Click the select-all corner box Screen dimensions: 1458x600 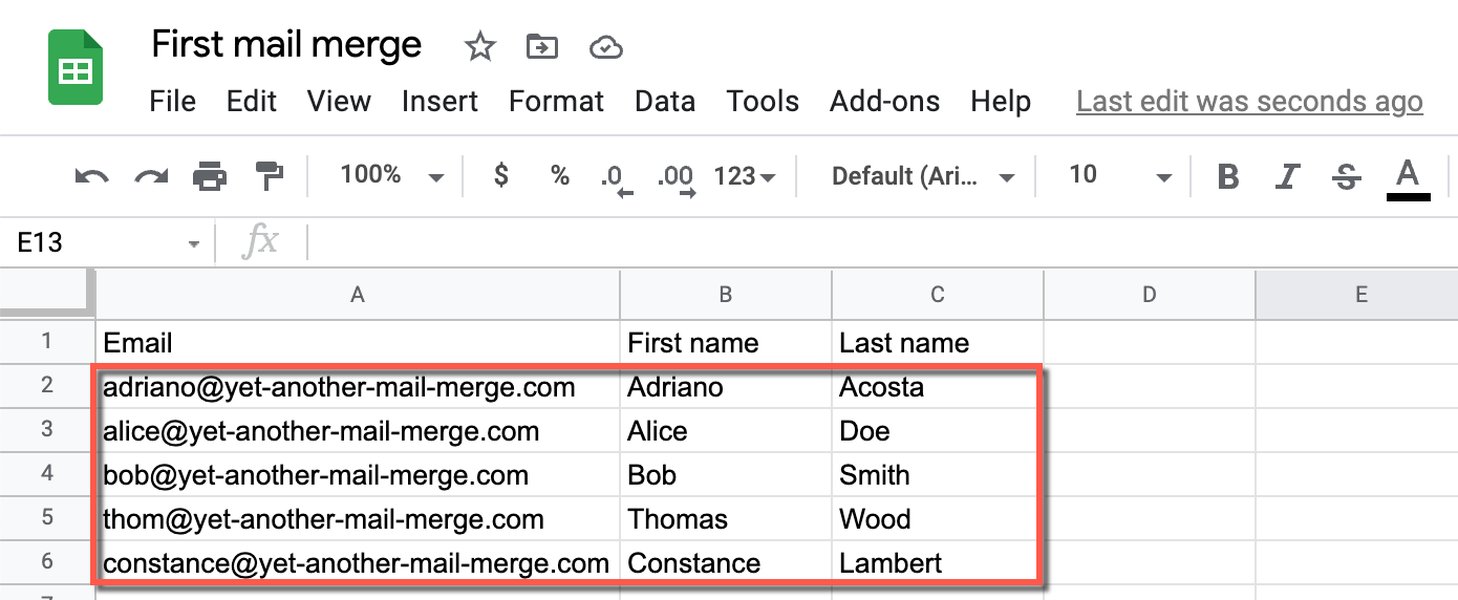pyautogui.click(x=47, y=295)
